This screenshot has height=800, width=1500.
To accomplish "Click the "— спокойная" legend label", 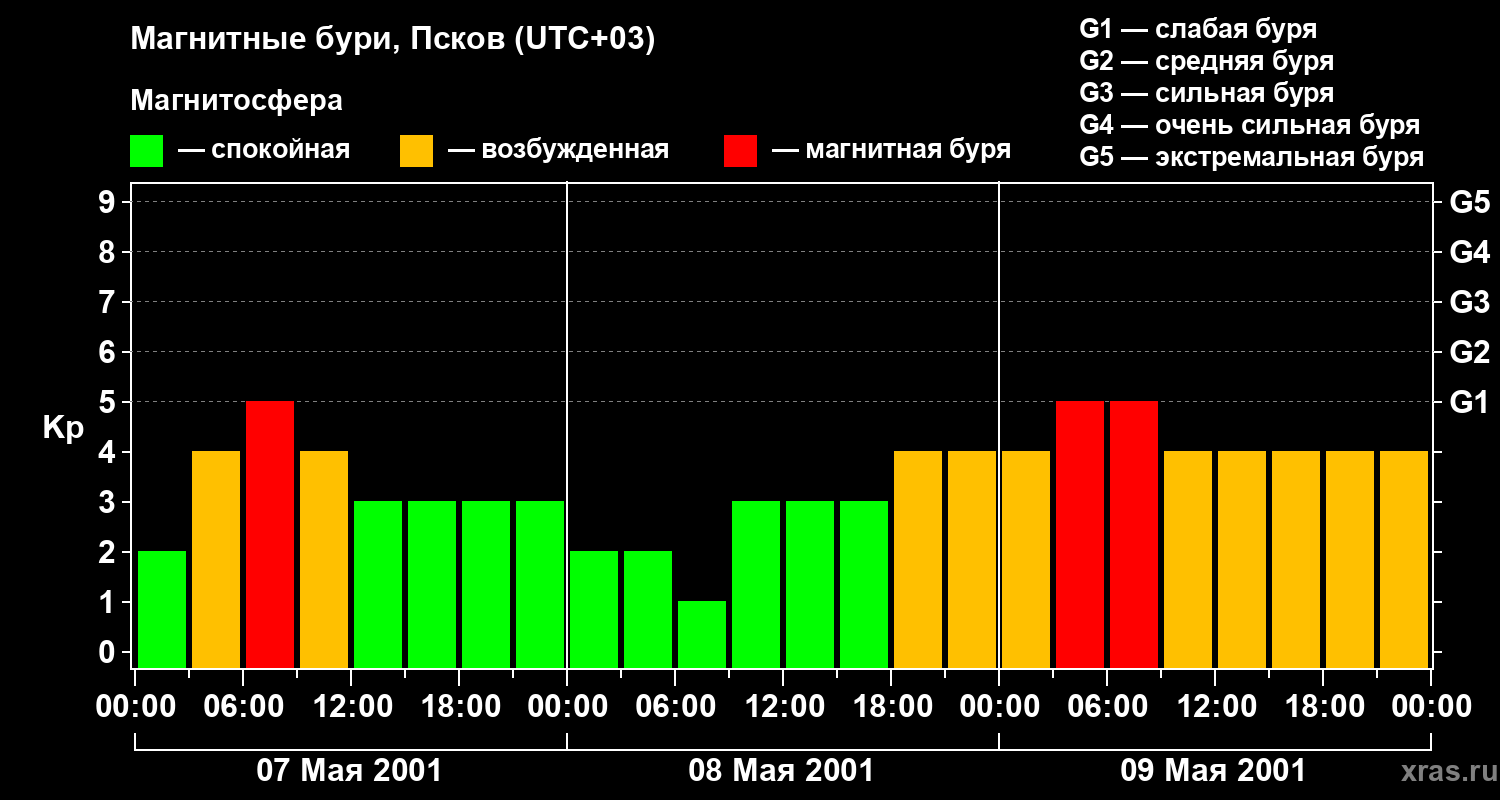I will pyautogui.click(x=264, y=150).
